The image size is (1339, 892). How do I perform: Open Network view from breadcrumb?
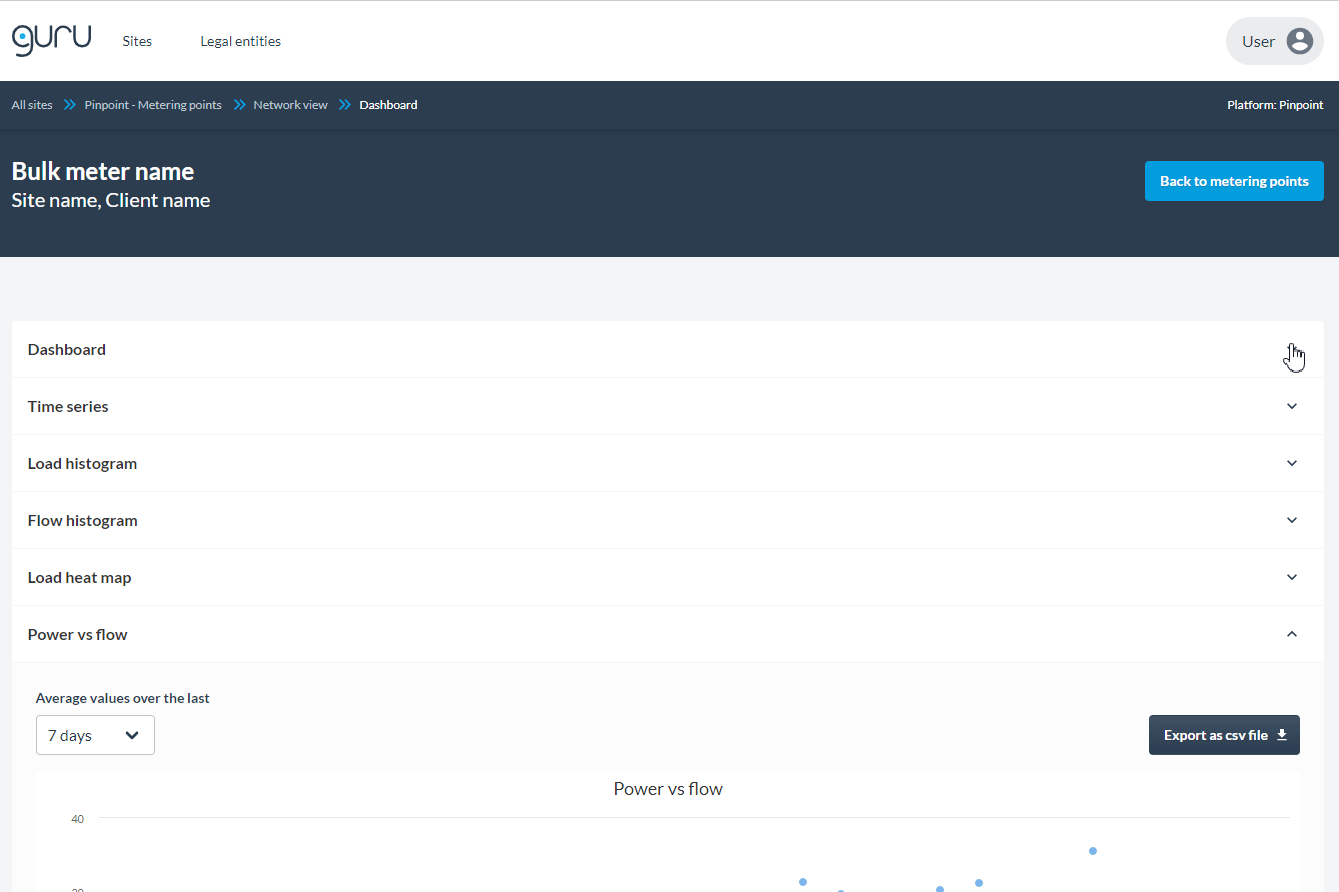click(289, 104)
